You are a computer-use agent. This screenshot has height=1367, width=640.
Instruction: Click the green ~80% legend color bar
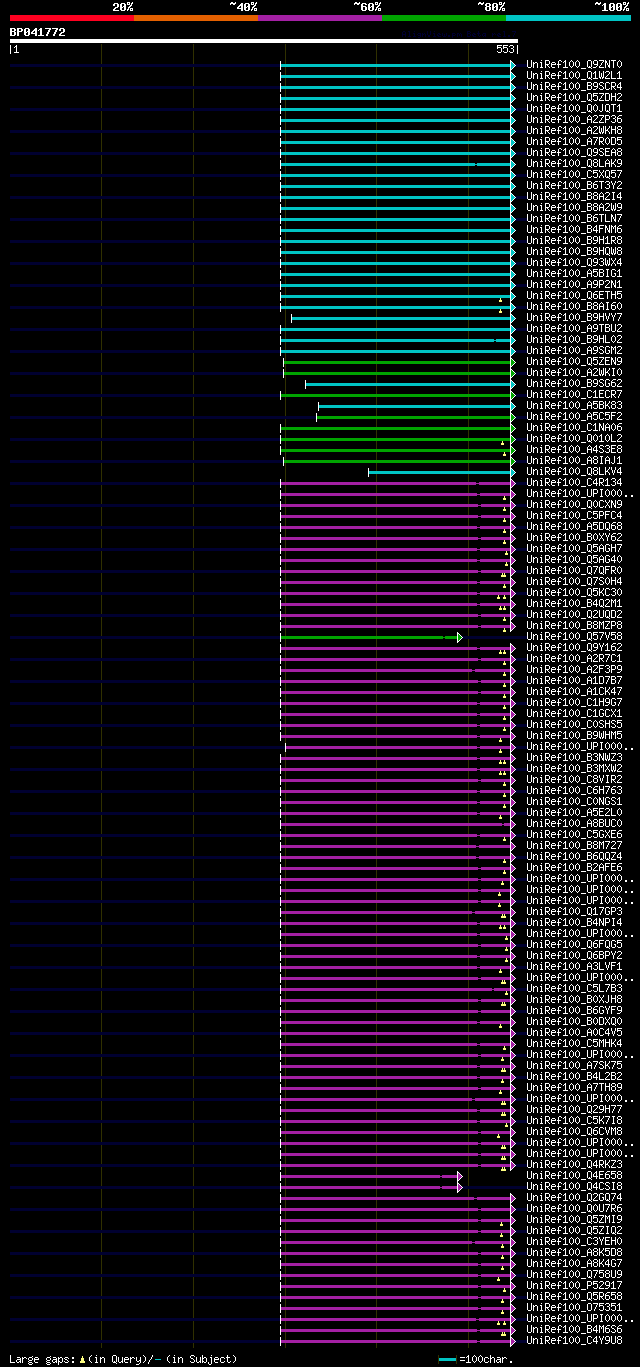coord(444,18)
